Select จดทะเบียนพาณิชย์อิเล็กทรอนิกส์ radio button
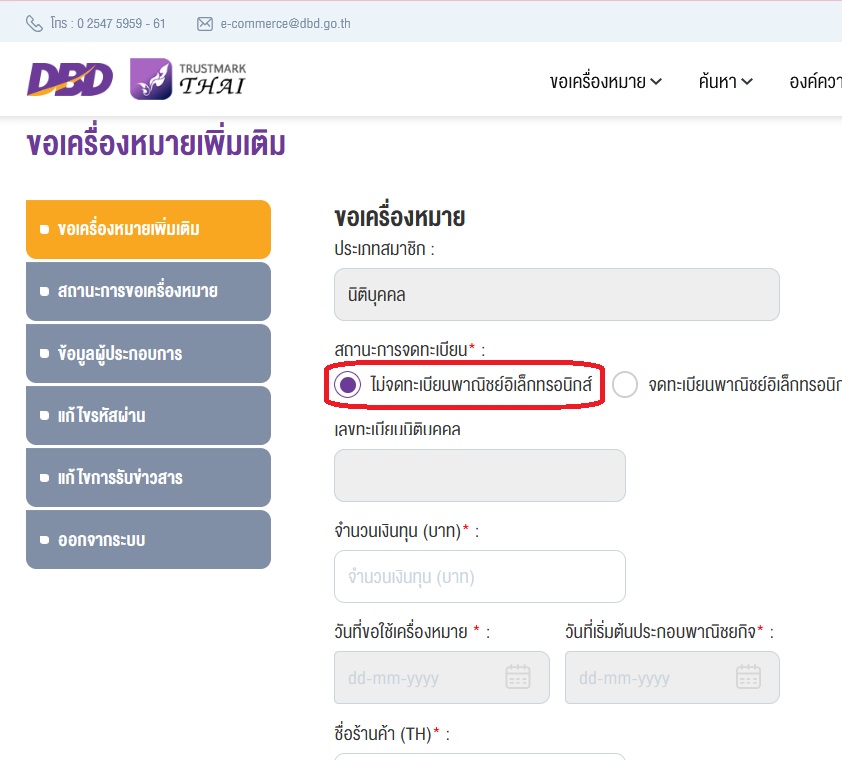The image size is (842, 760). [x=625, y=385]
